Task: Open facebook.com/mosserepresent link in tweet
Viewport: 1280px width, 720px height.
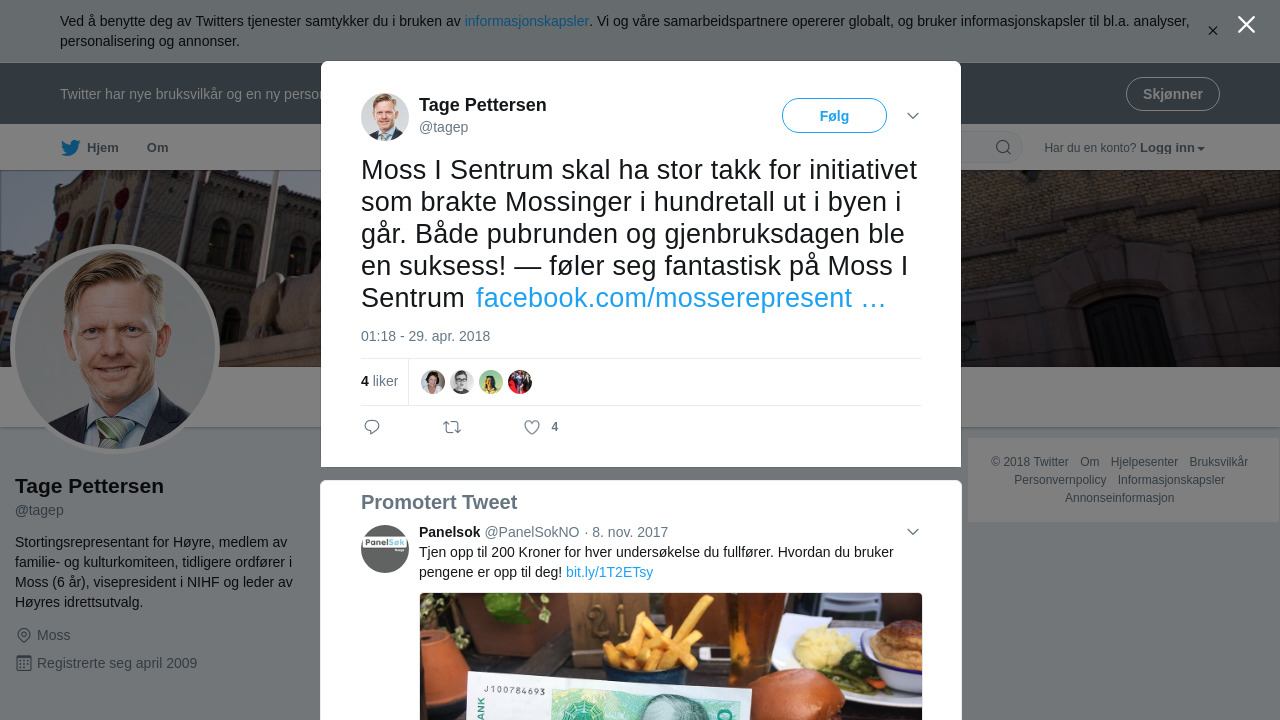Action: [x=681, y=298]
